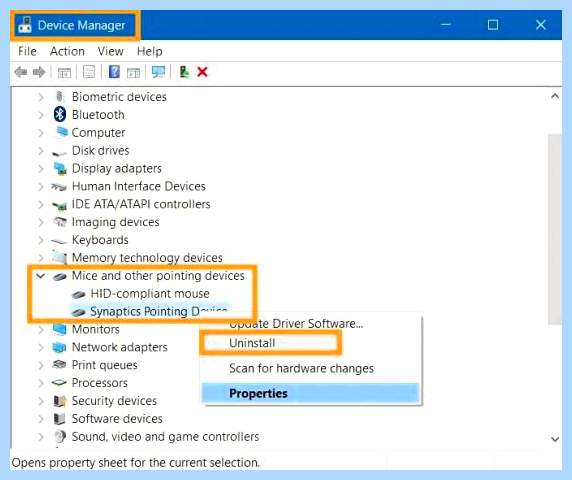572x480 pixels.
Task: Click the scrollbar up arrow
Action: (555, 96)
